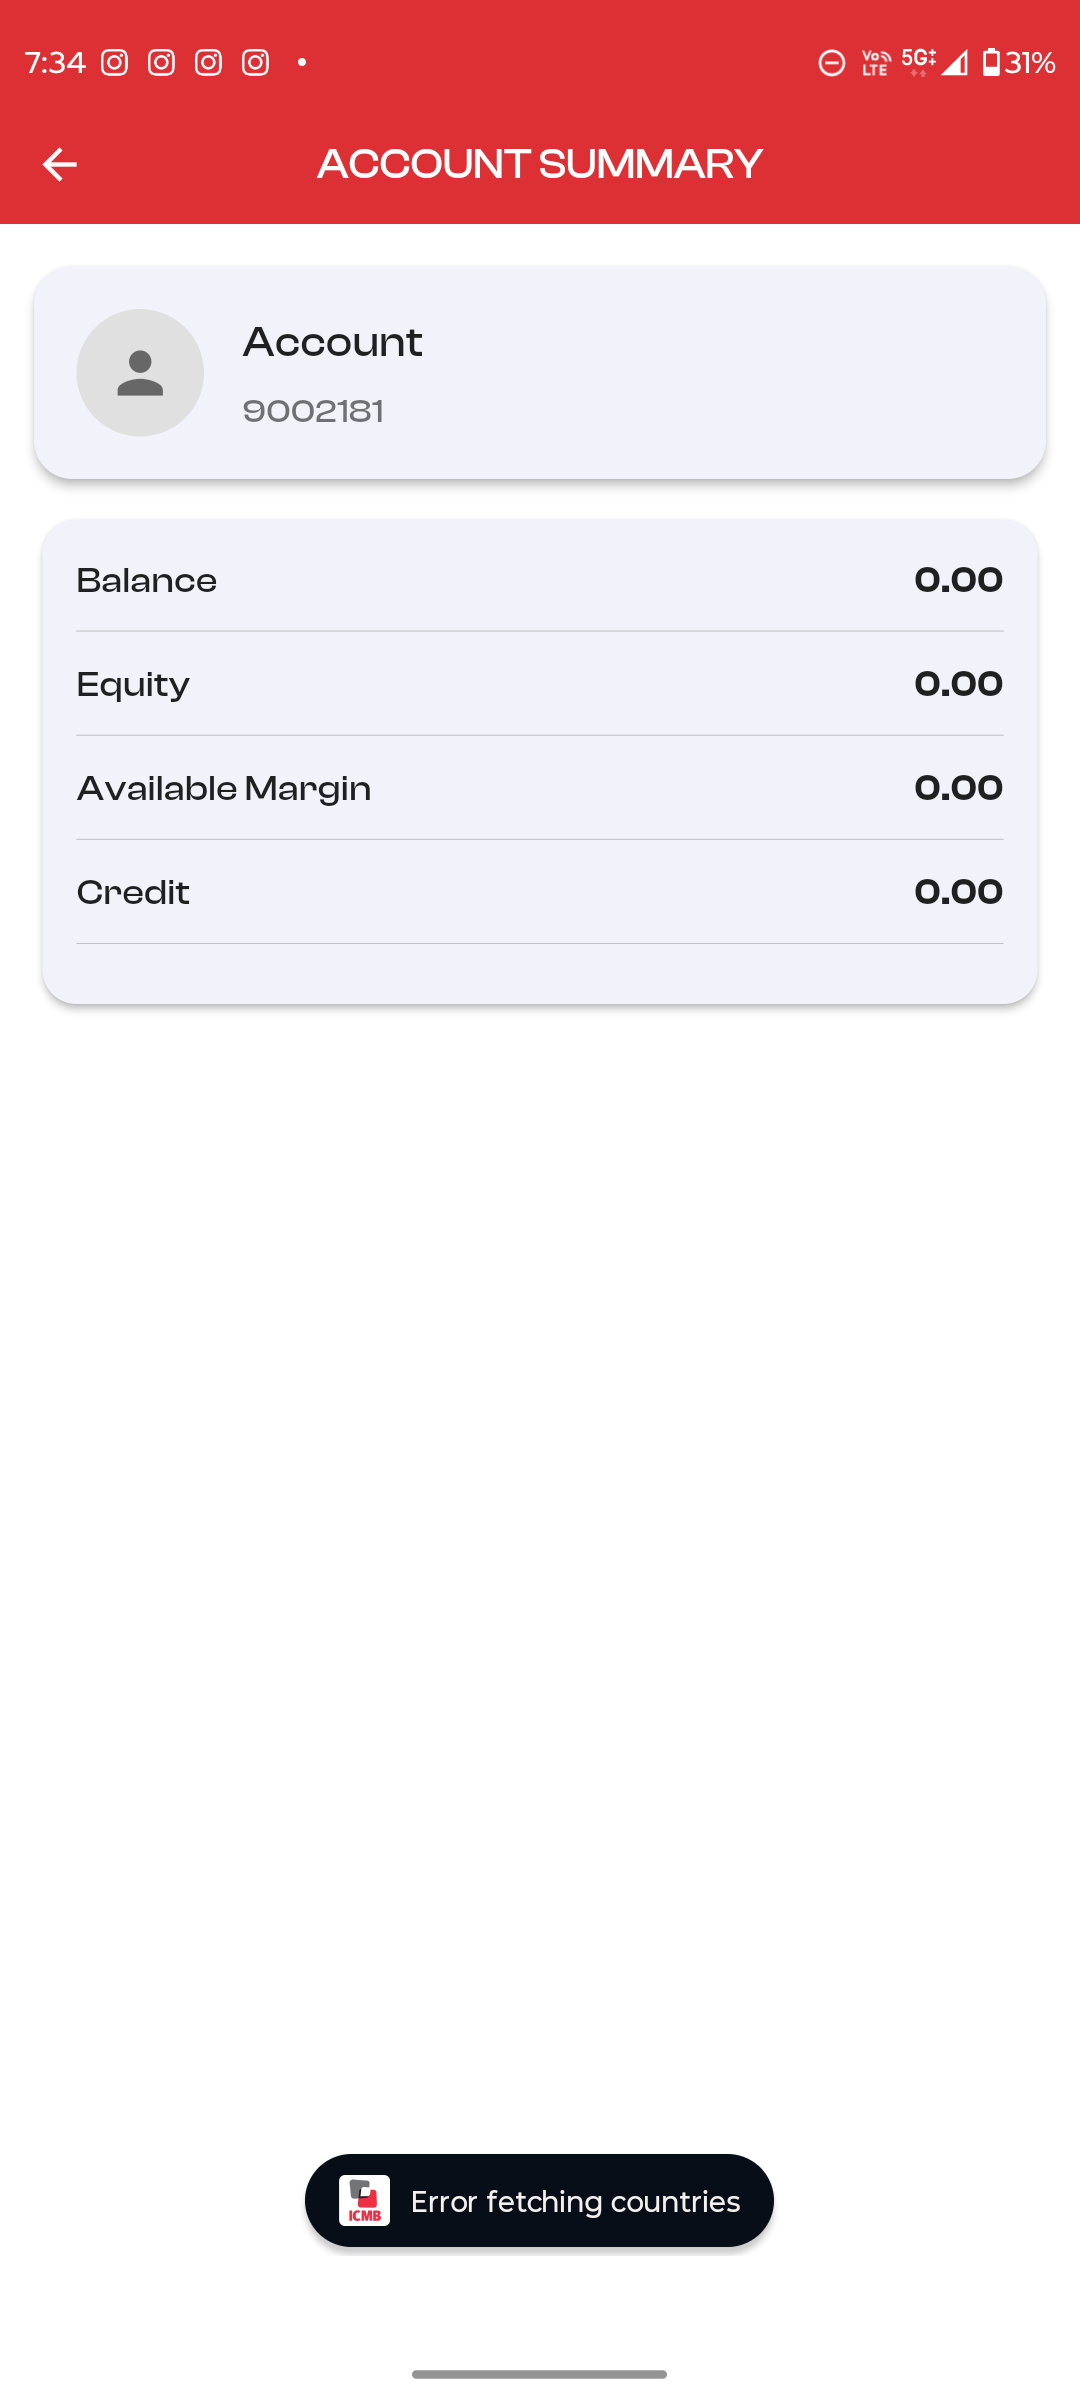Tap the back arrow in the header

click(x=60, y=164)
